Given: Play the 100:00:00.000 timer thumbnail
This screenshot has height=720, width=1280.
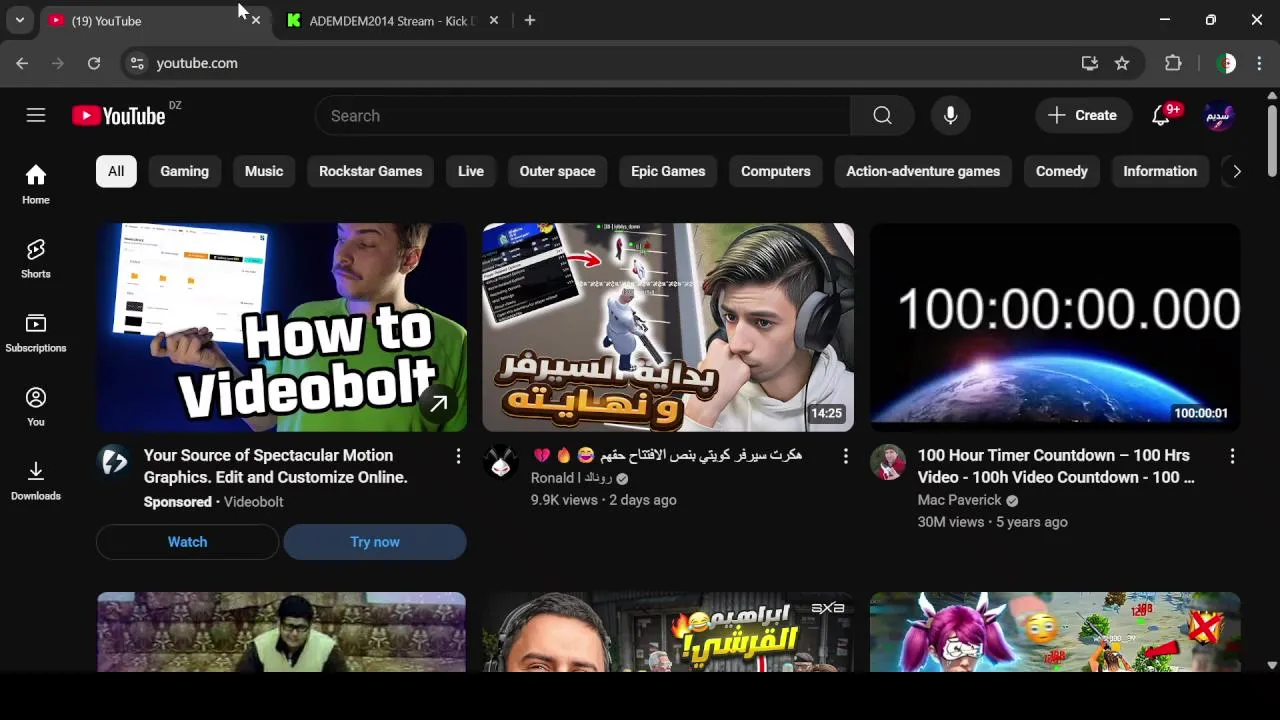Looking at the screenshot, I should pyautogui.click(x=1055, y=327).
